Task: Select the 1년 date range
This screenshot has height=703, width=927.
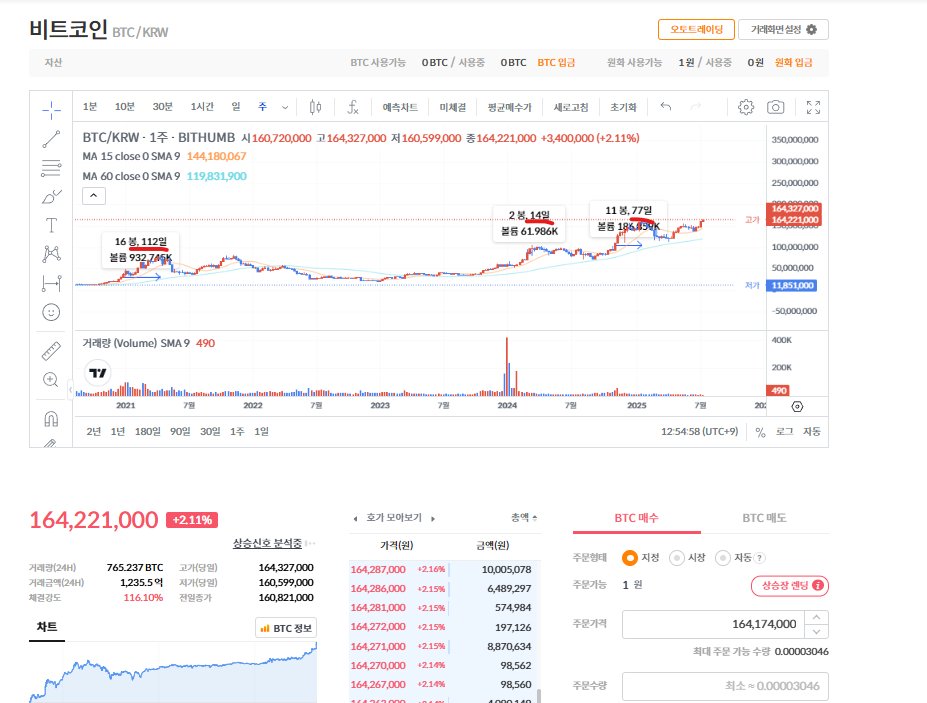Action: coord(118,432)
